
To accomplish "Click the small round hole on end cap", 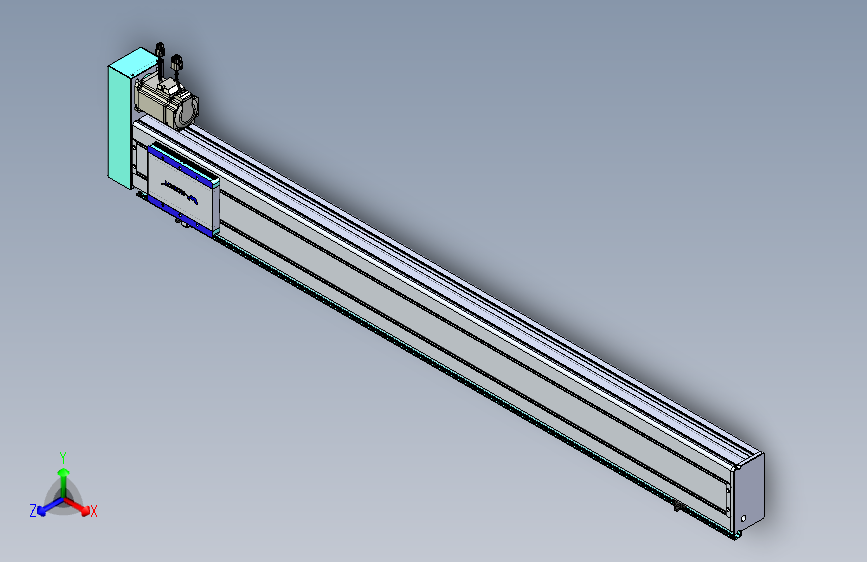I will [x=743, y=518].
